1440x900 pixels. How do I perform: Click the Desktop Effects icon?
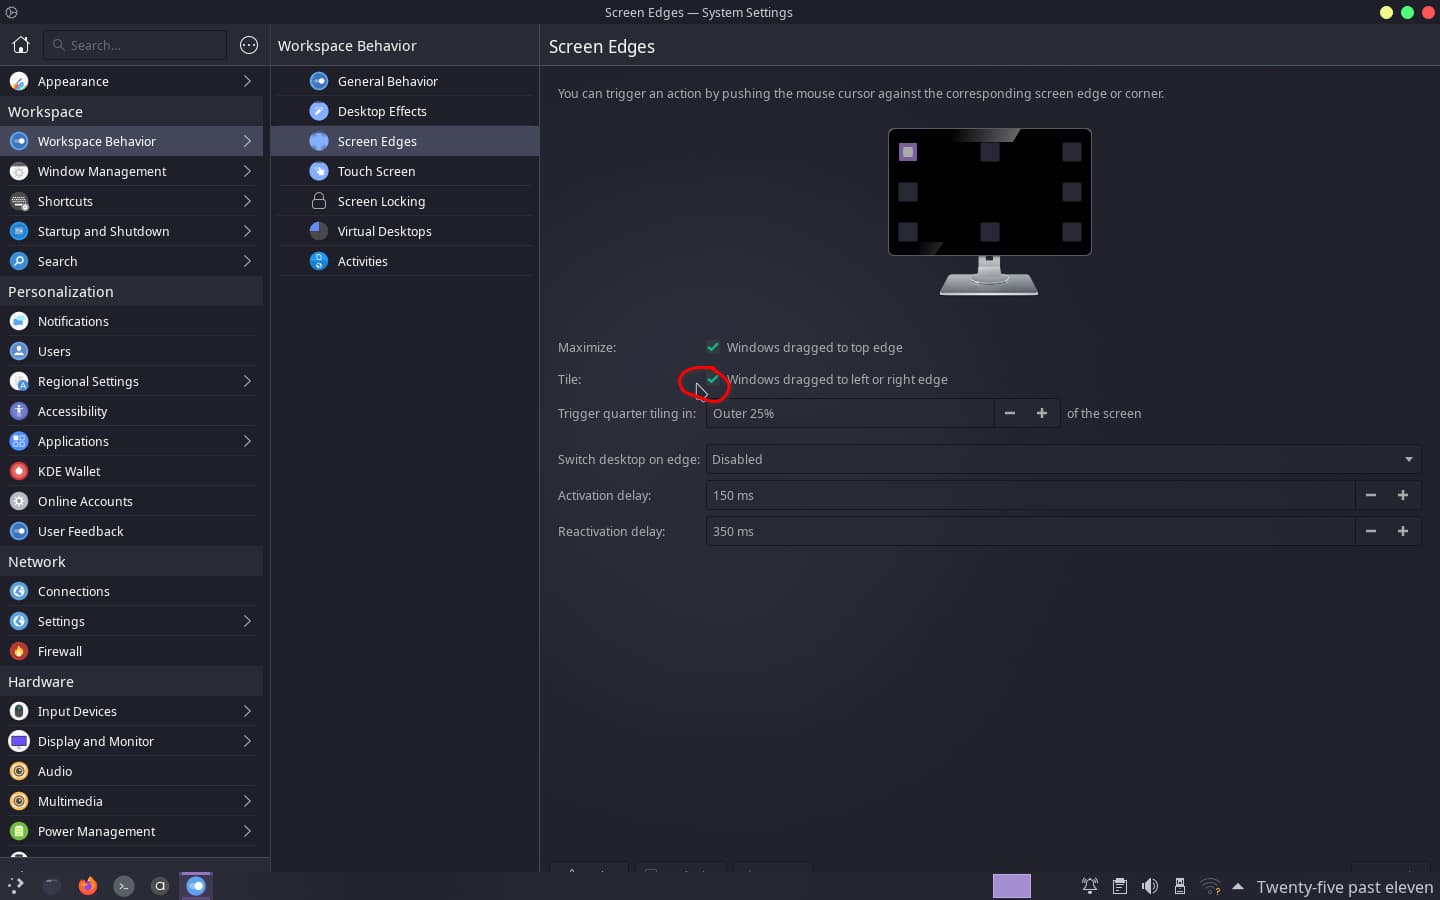point(319,111)
